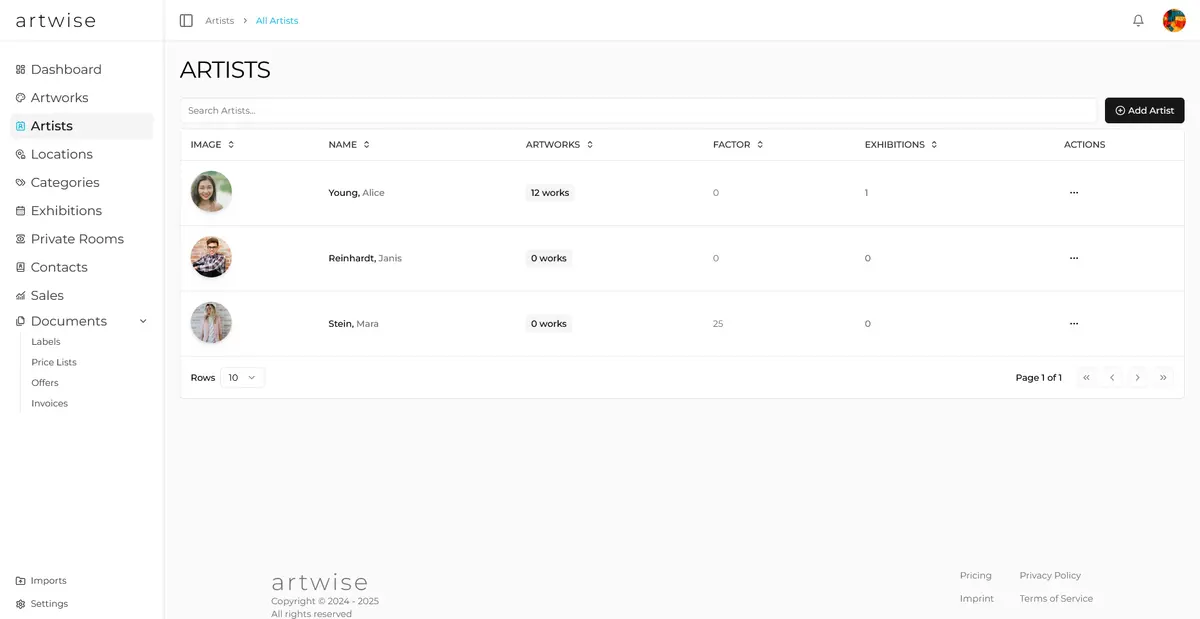Open All Artists breadcrumb link
Image resolution: width=1200 pixels, height=619 pixels.
tap(276, 19)
